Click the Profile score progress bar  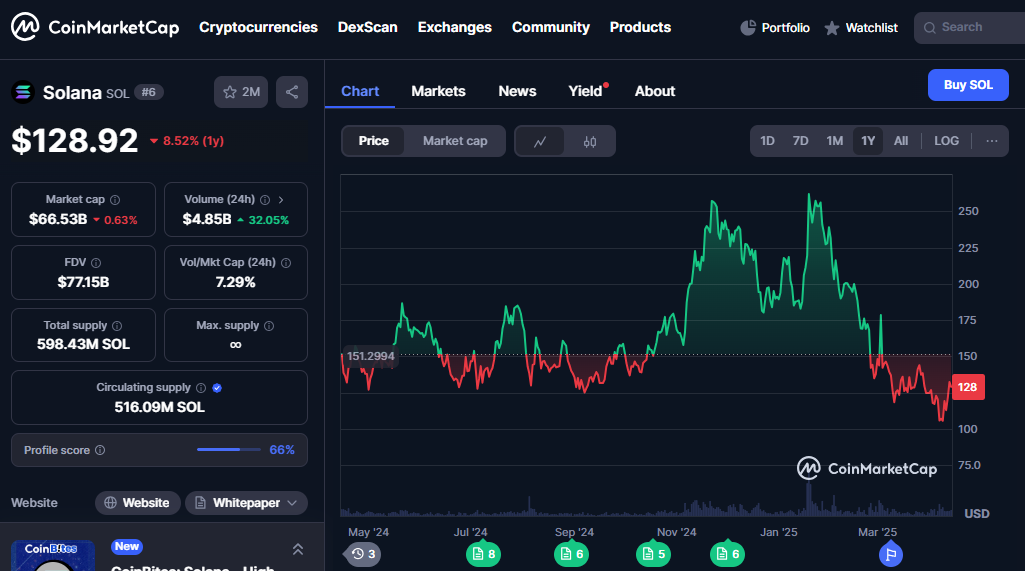click(229, 450)
